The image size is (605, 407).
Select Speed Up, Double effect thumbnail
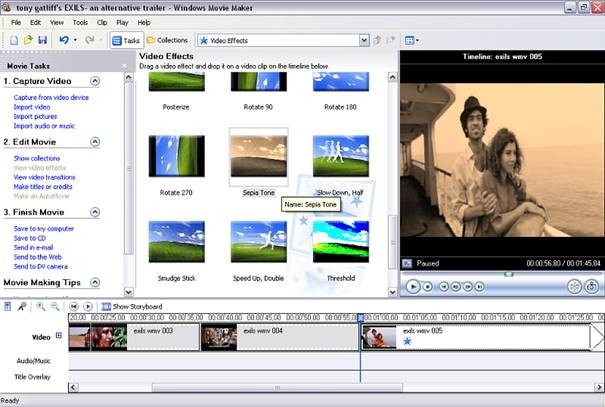point(259,241)
